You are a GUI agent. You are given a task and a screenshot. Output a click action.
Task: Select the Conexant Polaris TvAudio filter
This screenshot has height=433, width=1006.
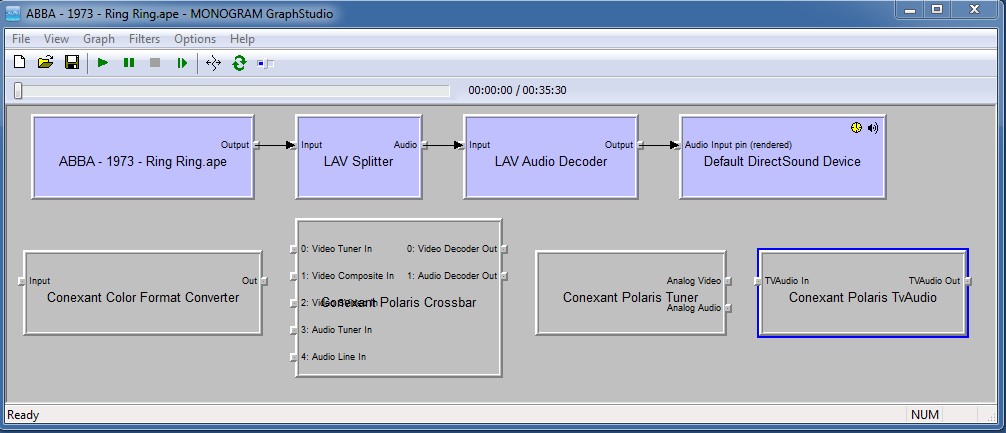point(862,293)
